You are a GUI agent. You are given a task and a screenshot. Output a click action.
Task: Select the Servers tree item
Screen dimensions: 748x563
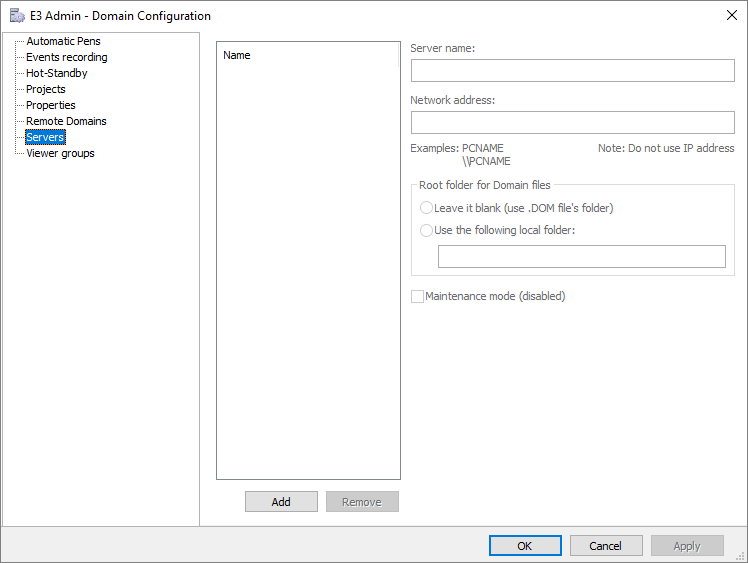45,137
